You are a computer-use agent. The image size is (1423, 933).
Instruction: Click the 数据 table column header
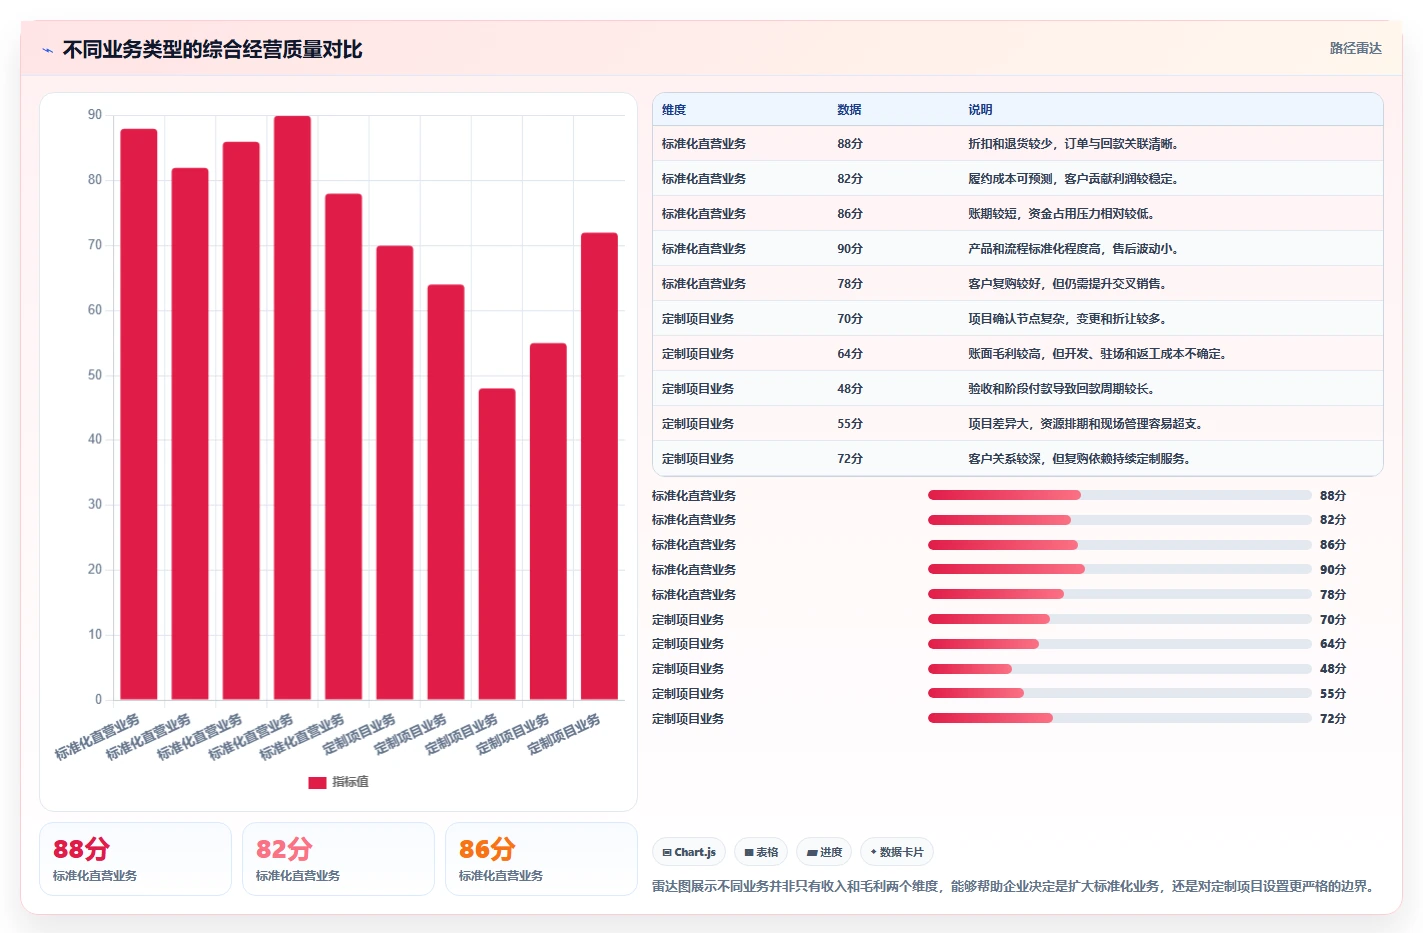point(849,110)
